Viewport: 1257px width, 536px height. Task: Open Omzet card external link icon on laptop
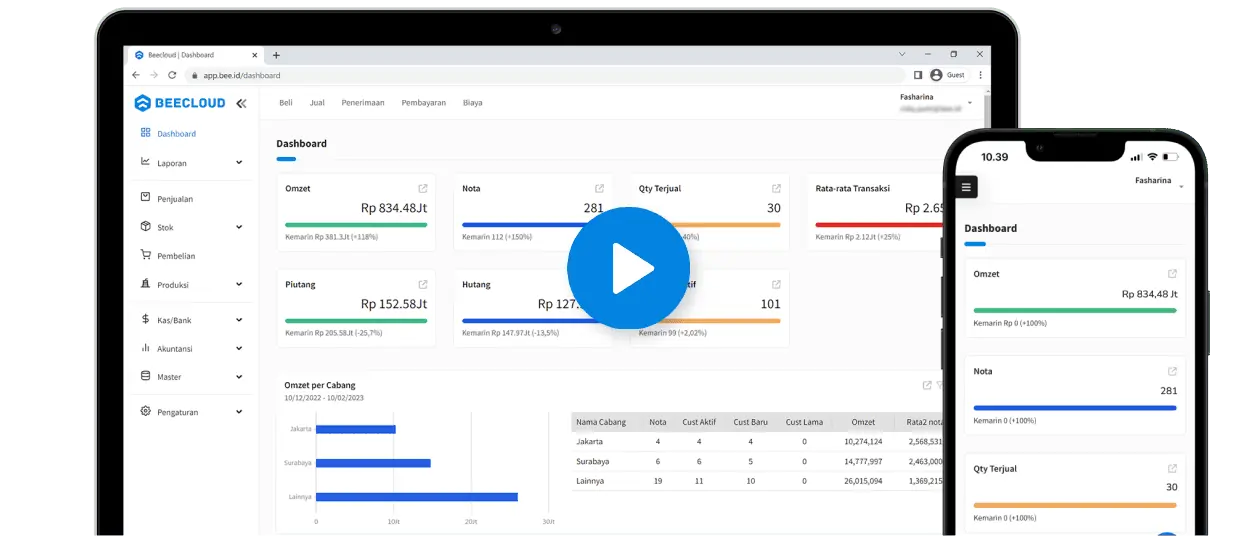(423, 188)
